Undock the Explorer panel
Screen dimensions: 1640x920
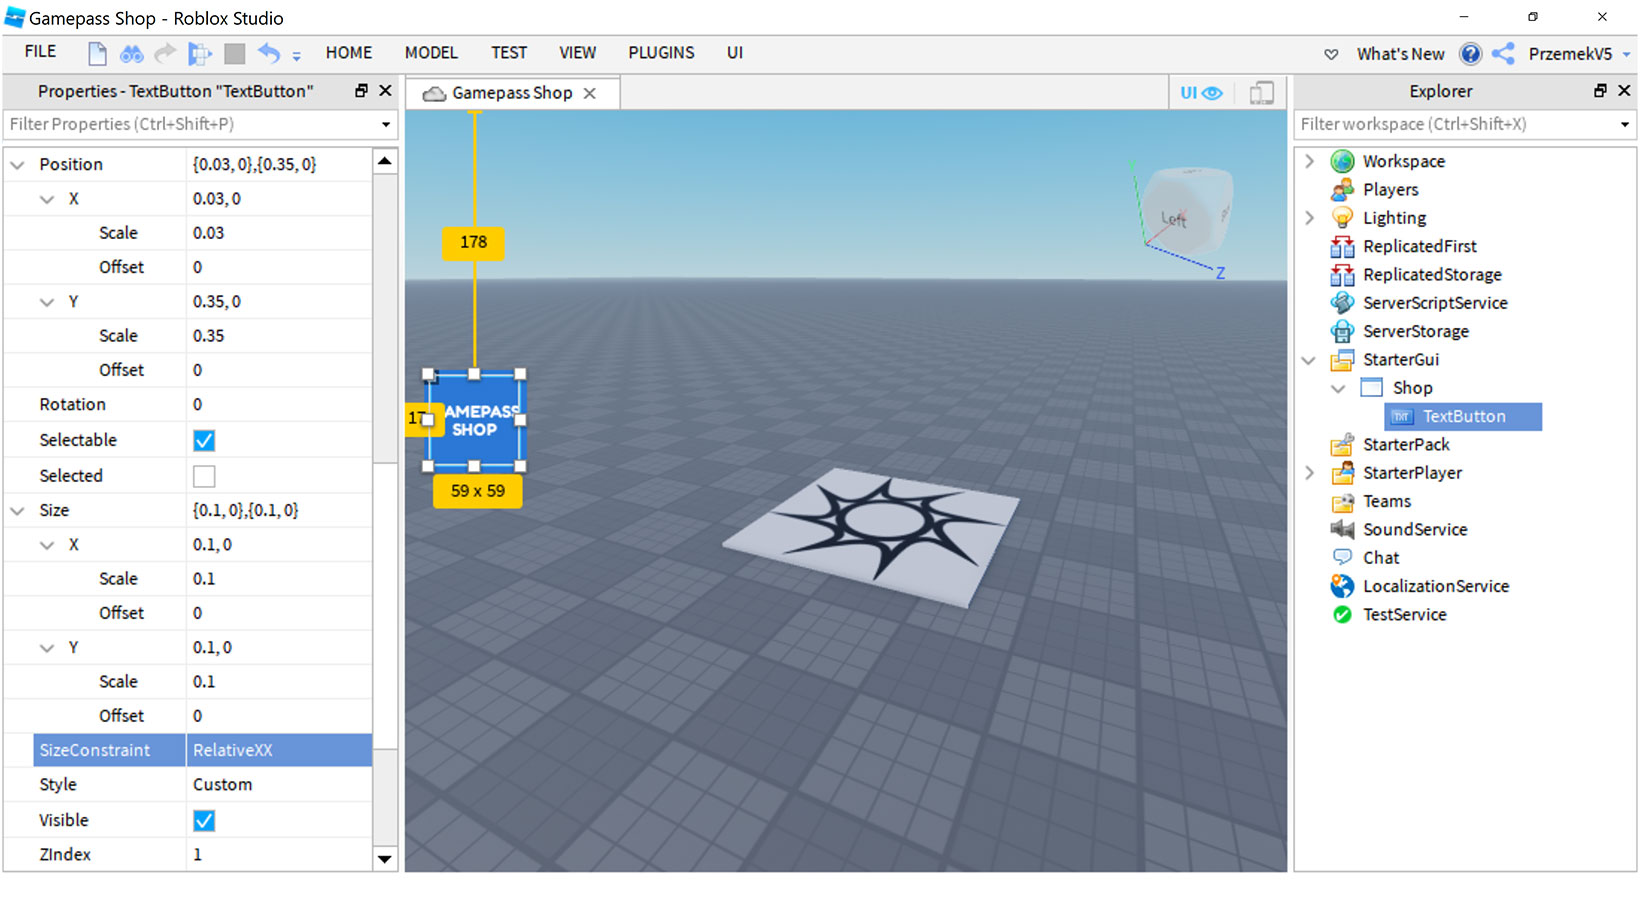(x=1600, y=91)
